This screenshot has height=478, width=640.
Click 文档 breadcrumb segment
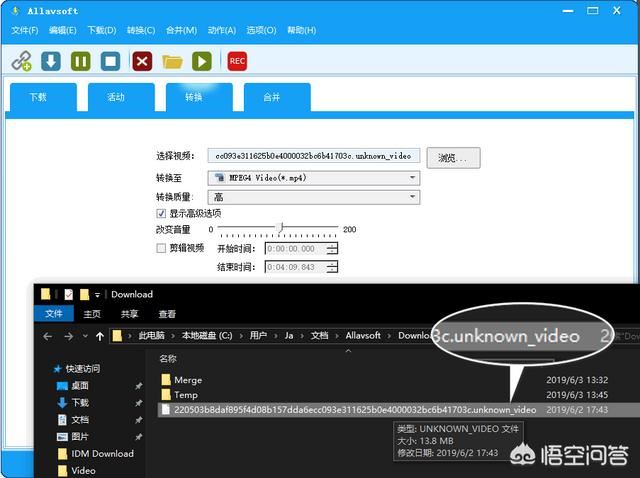(x=319, y=336)
